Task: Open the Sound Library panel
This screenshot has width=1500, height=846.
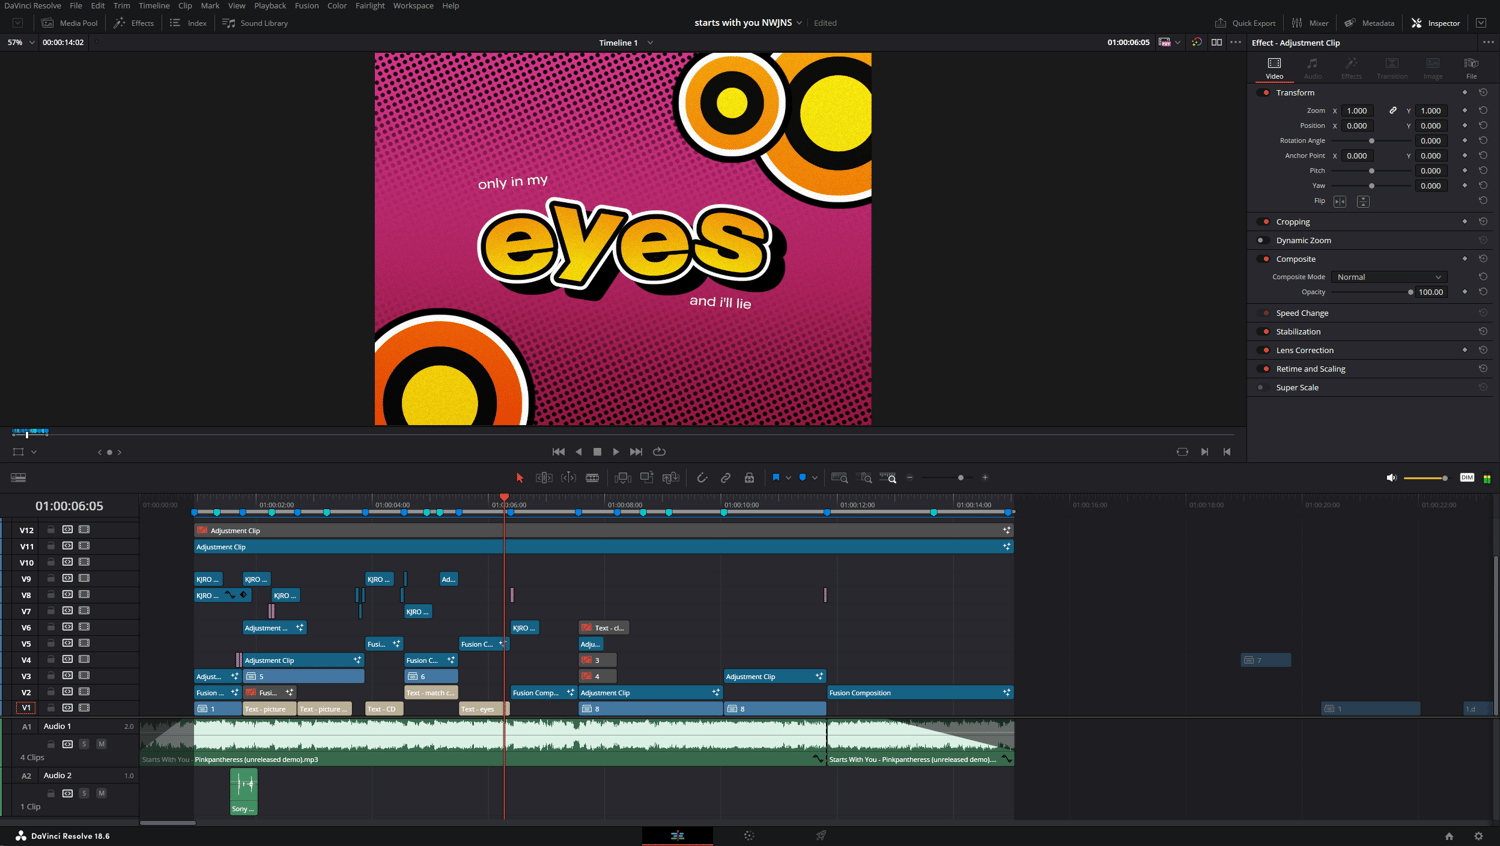Action: [x=255, y=23]
